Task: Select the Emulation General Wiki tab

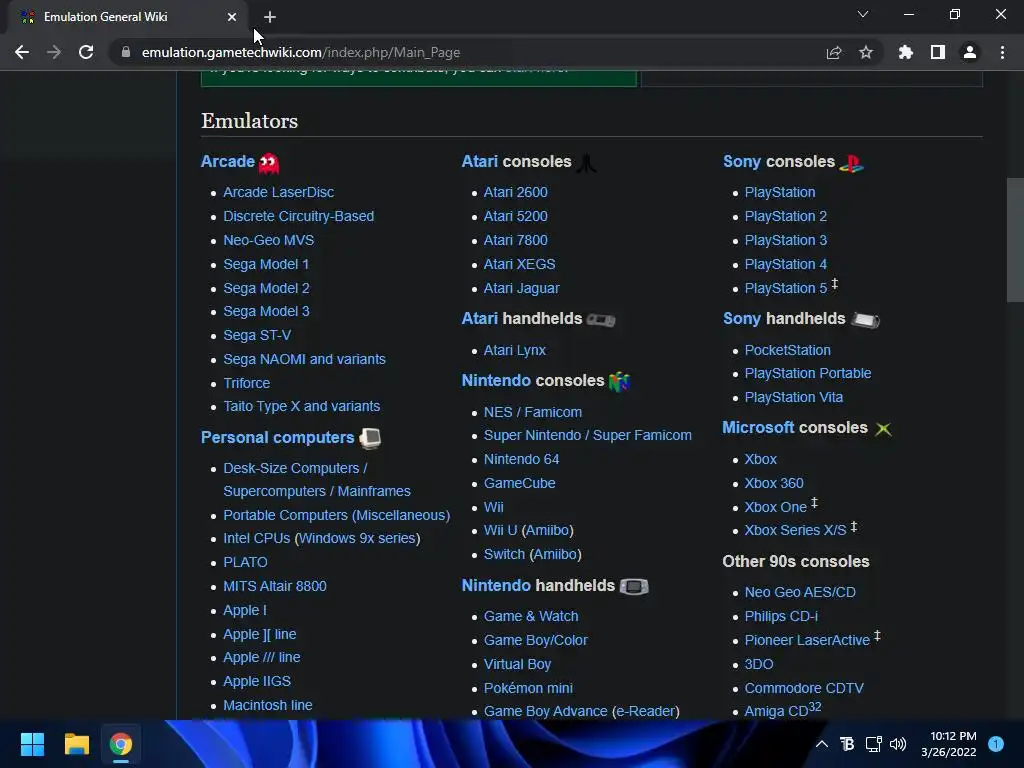Action: 128,17
